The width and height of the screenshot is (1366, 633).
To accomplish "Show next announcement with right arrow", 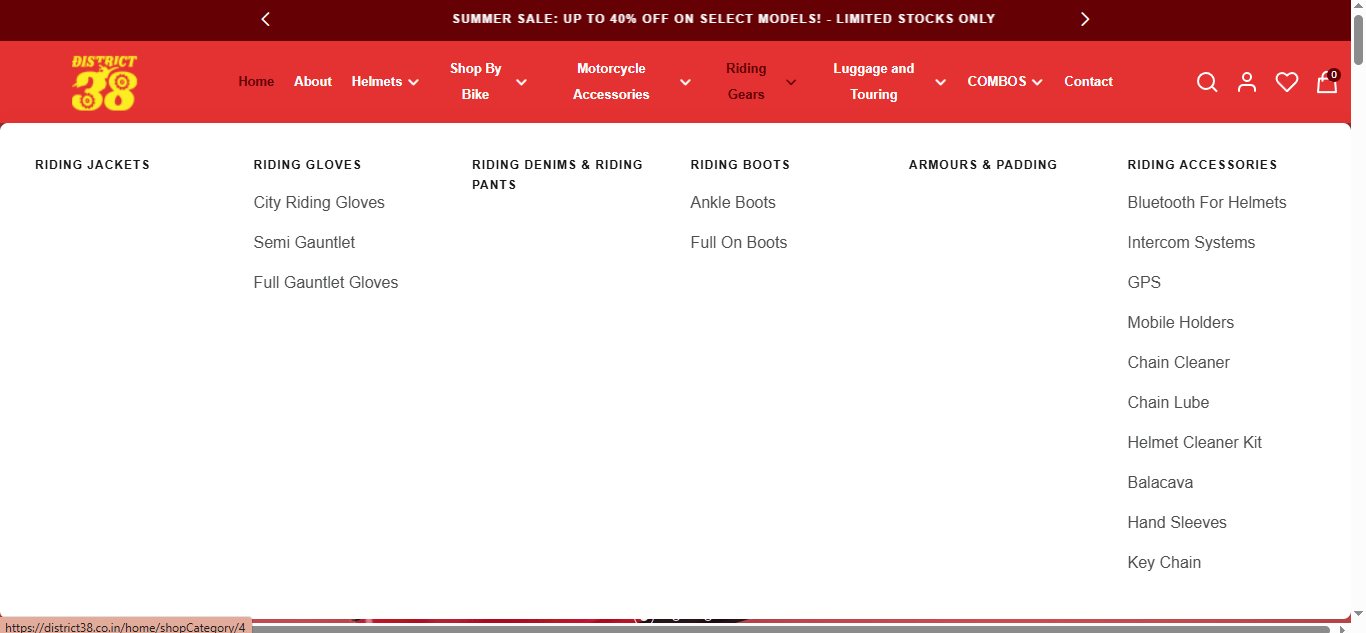I will tap(1085, 19).
